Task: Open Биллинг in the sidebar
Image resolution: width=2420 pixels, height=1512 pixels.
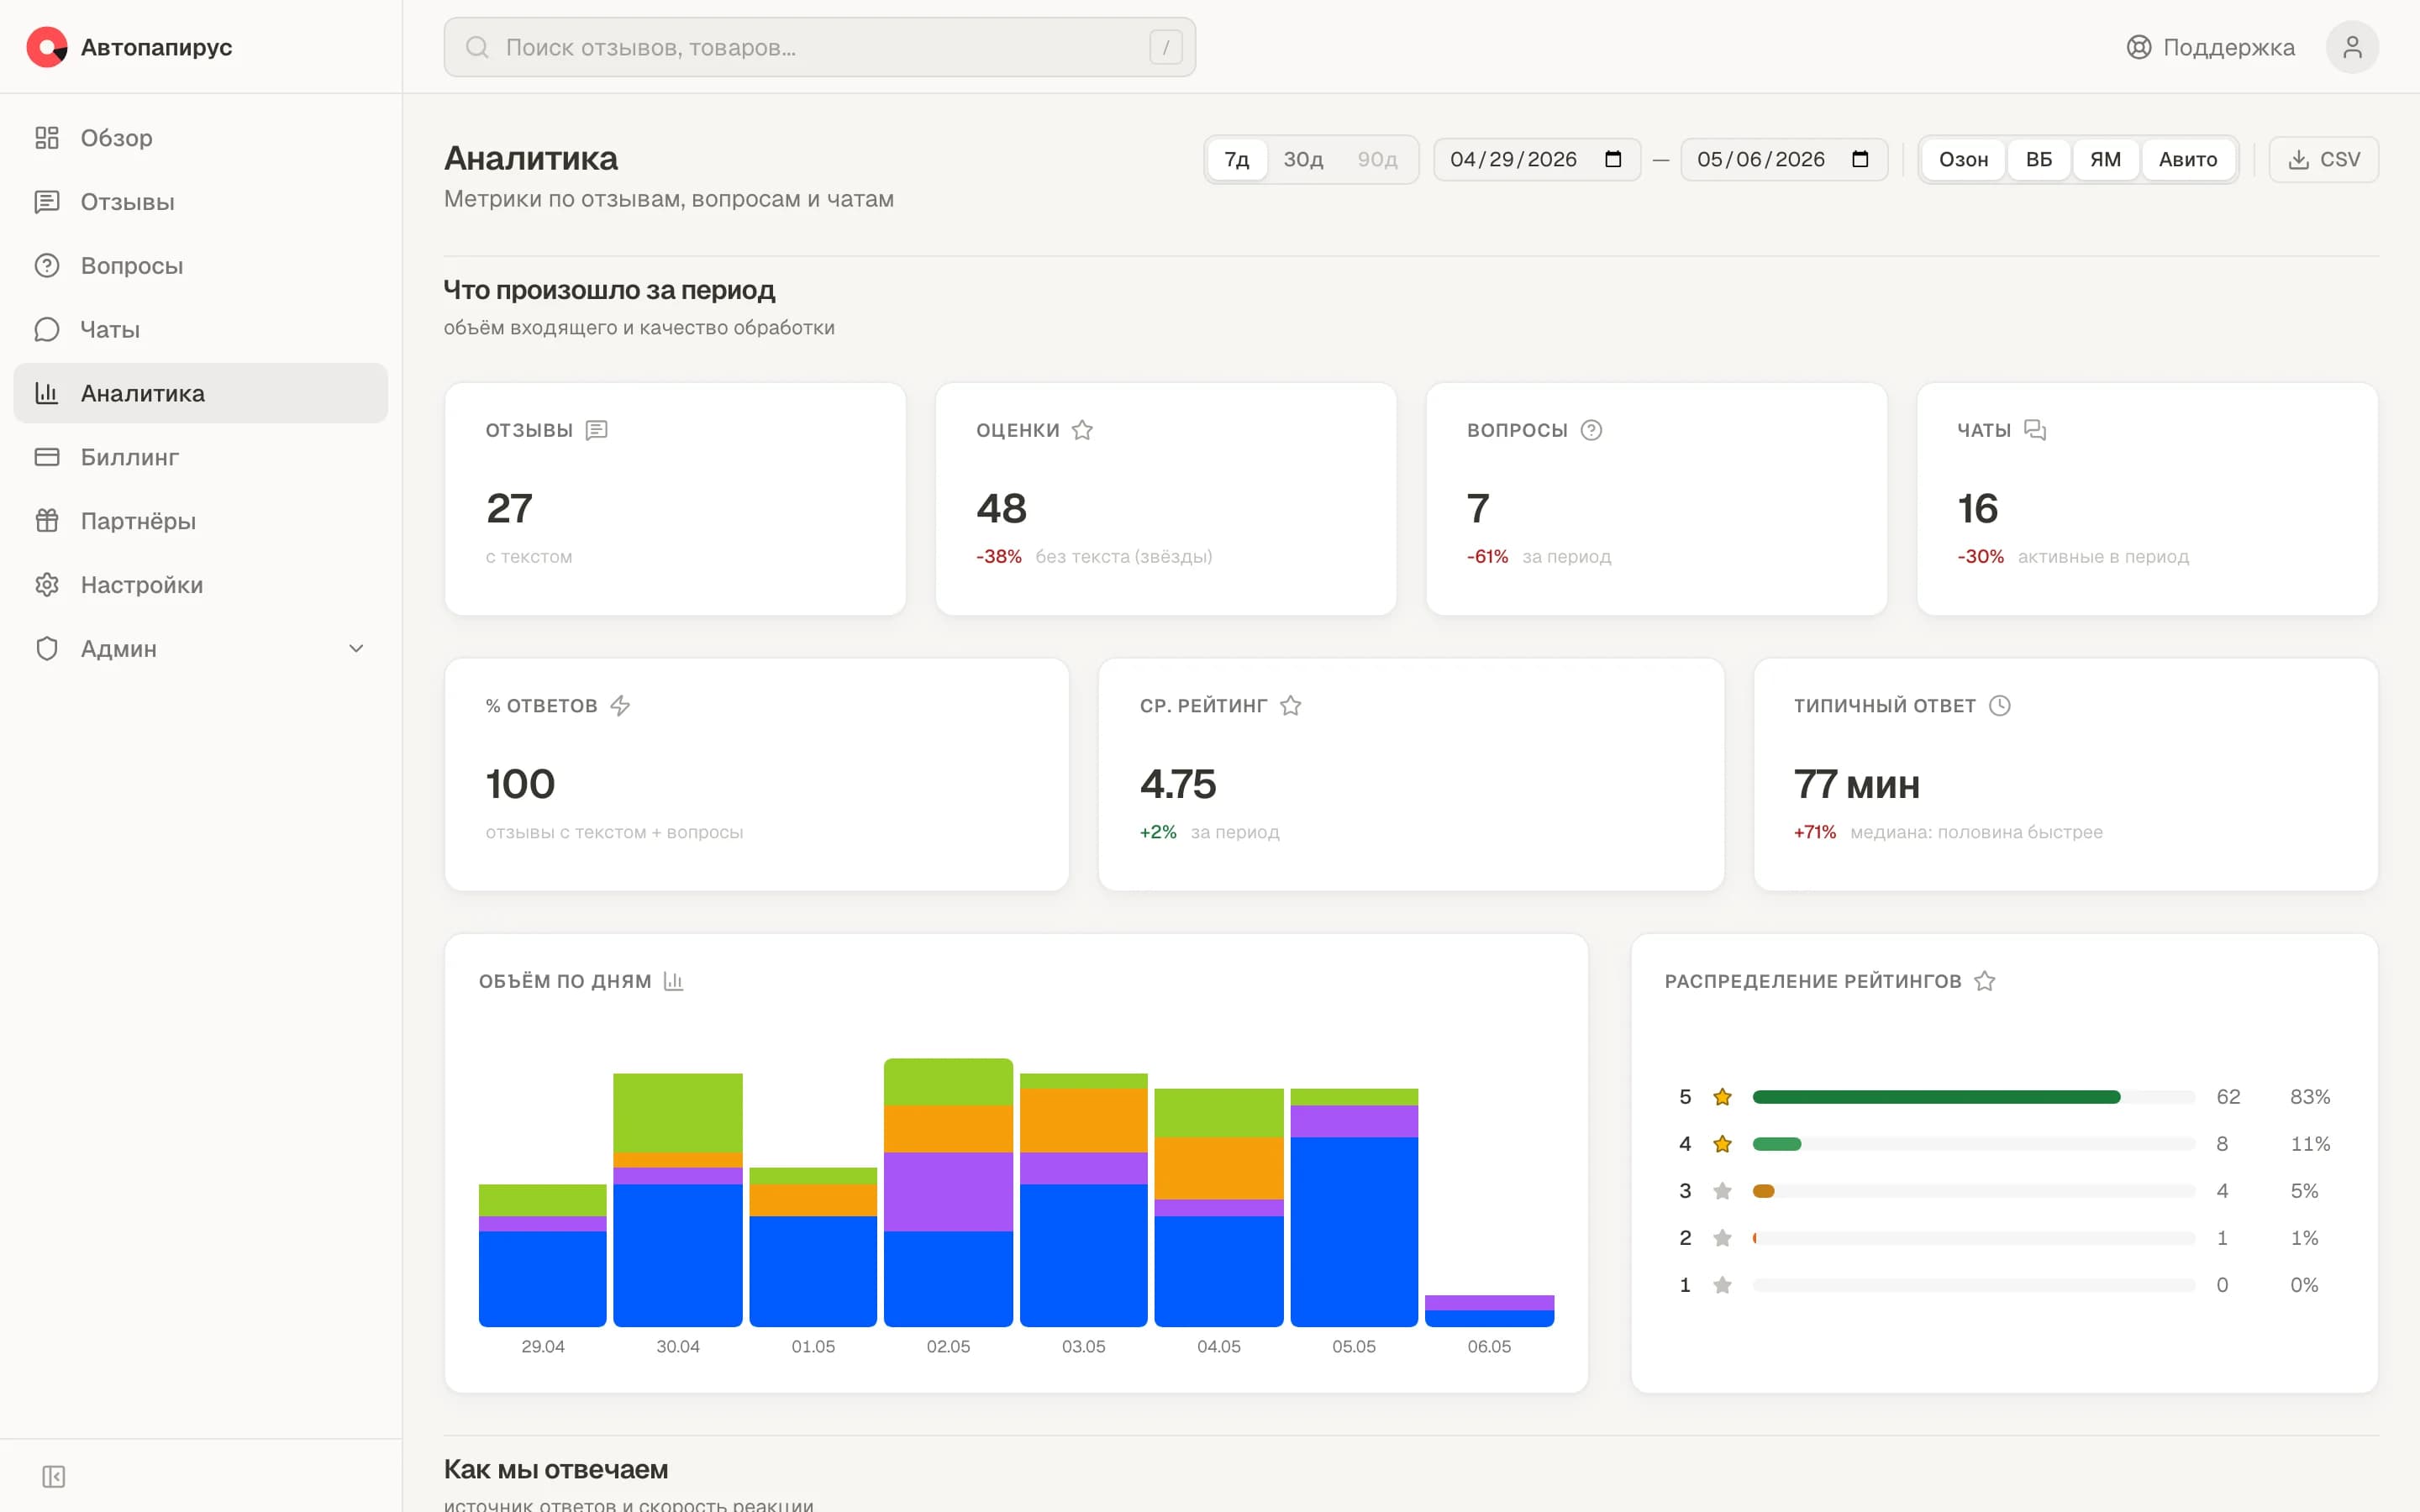Action: pos(200,457)
